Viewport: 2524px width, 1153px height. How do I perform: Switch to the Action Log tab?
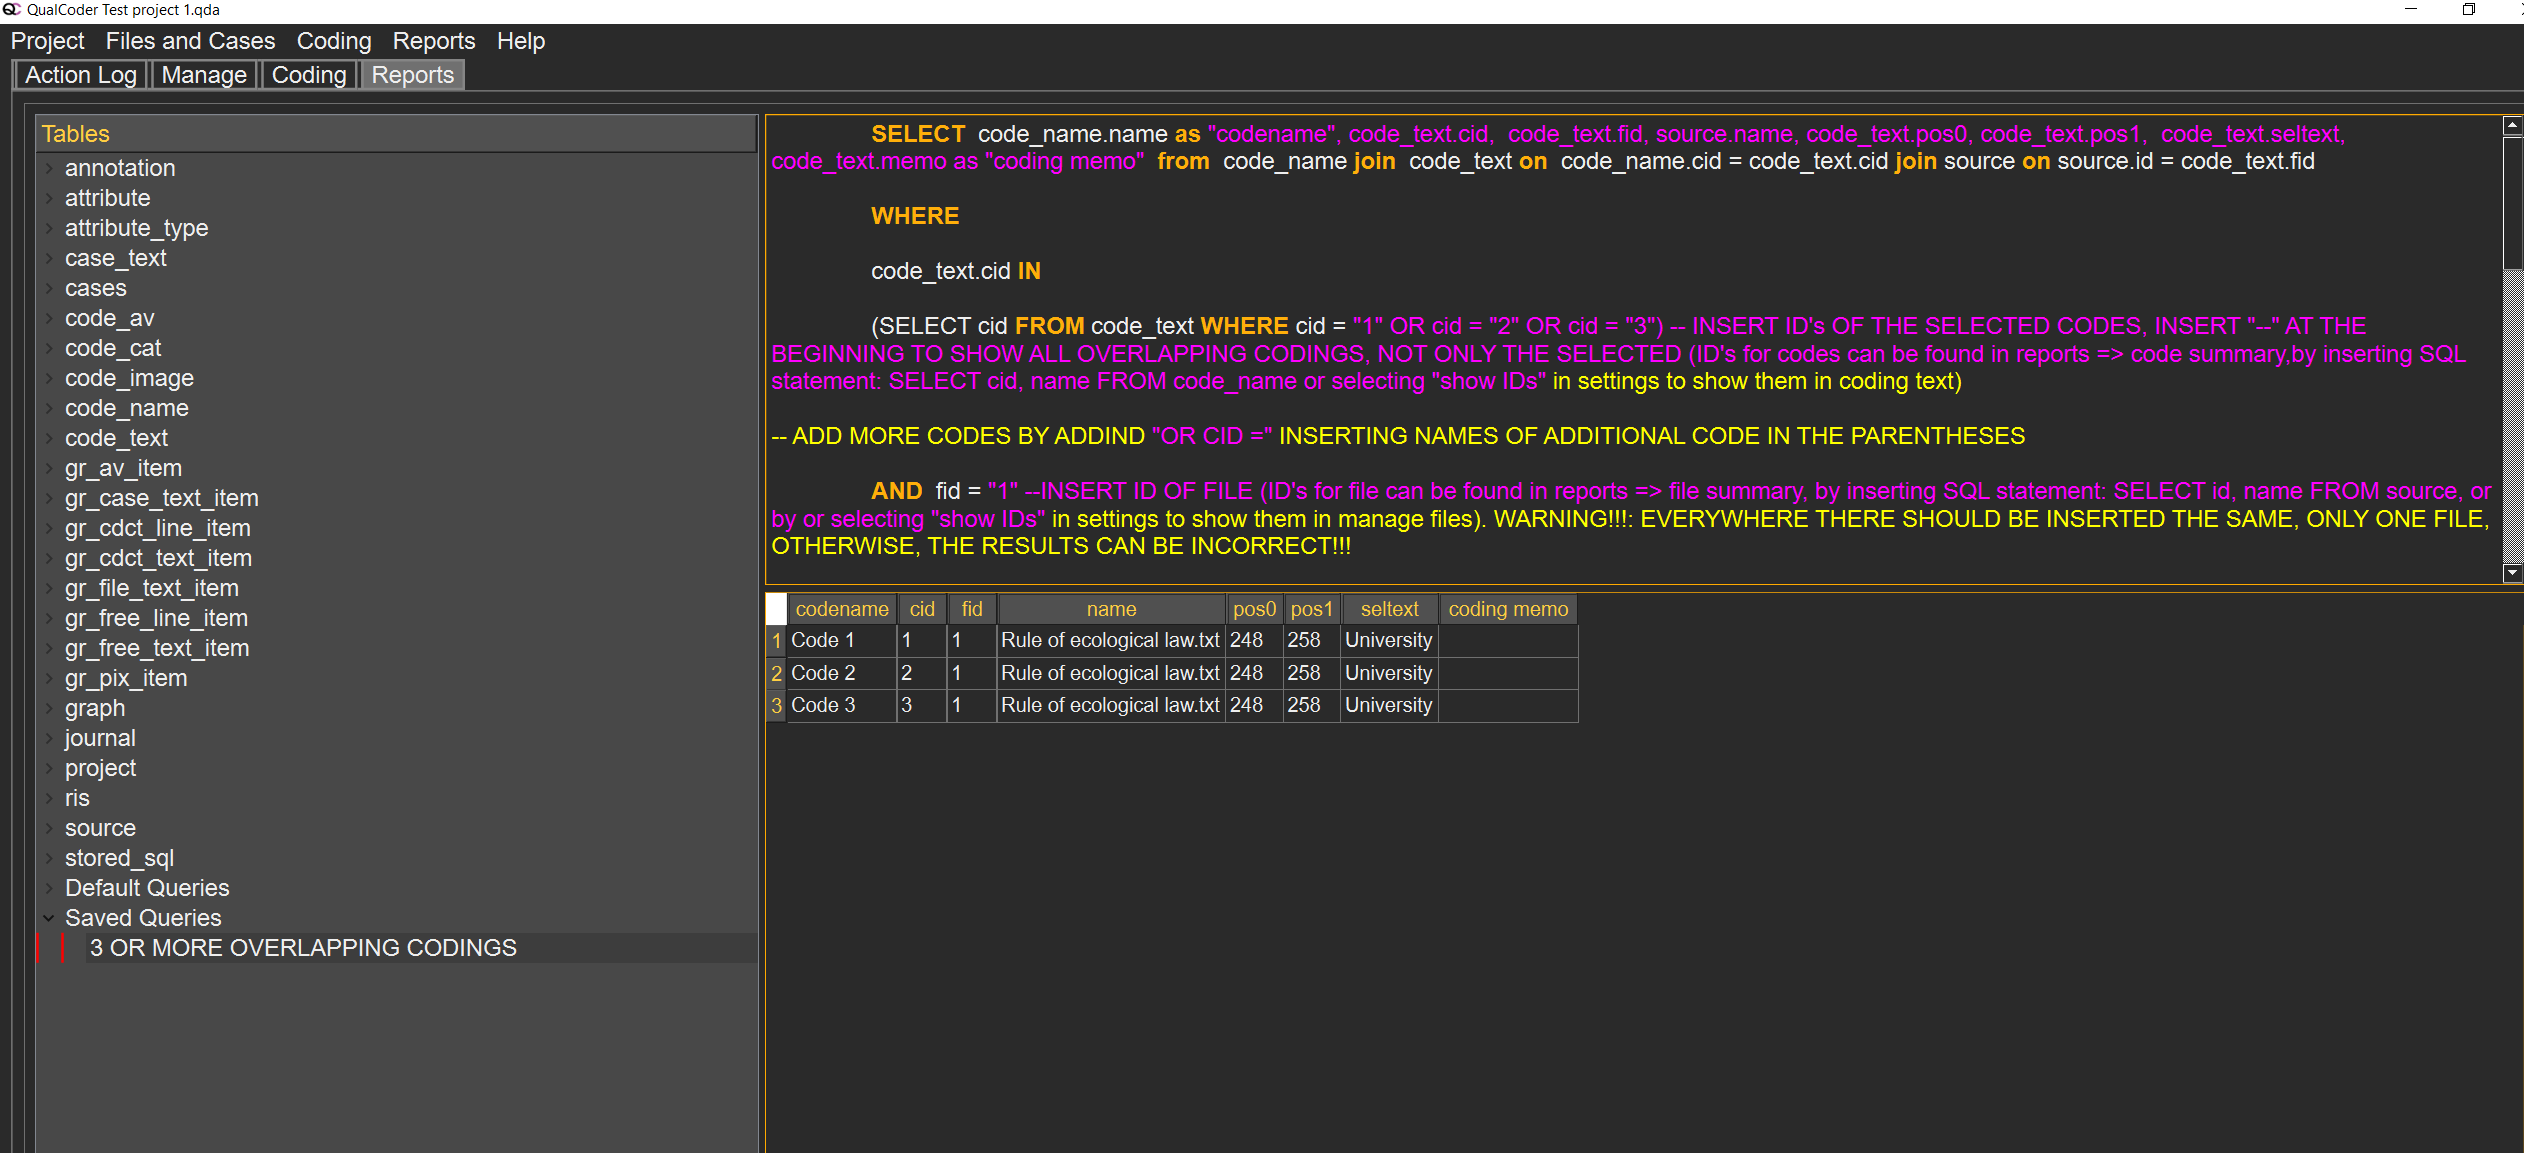(80, 74)
